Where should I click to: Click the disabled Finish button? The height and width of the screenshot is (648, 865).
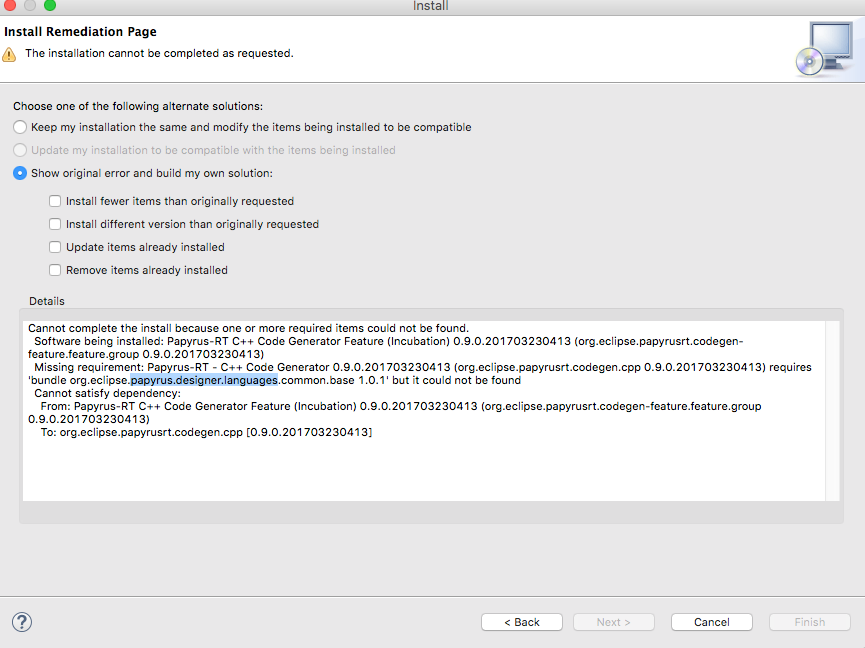tap(810, 622)
